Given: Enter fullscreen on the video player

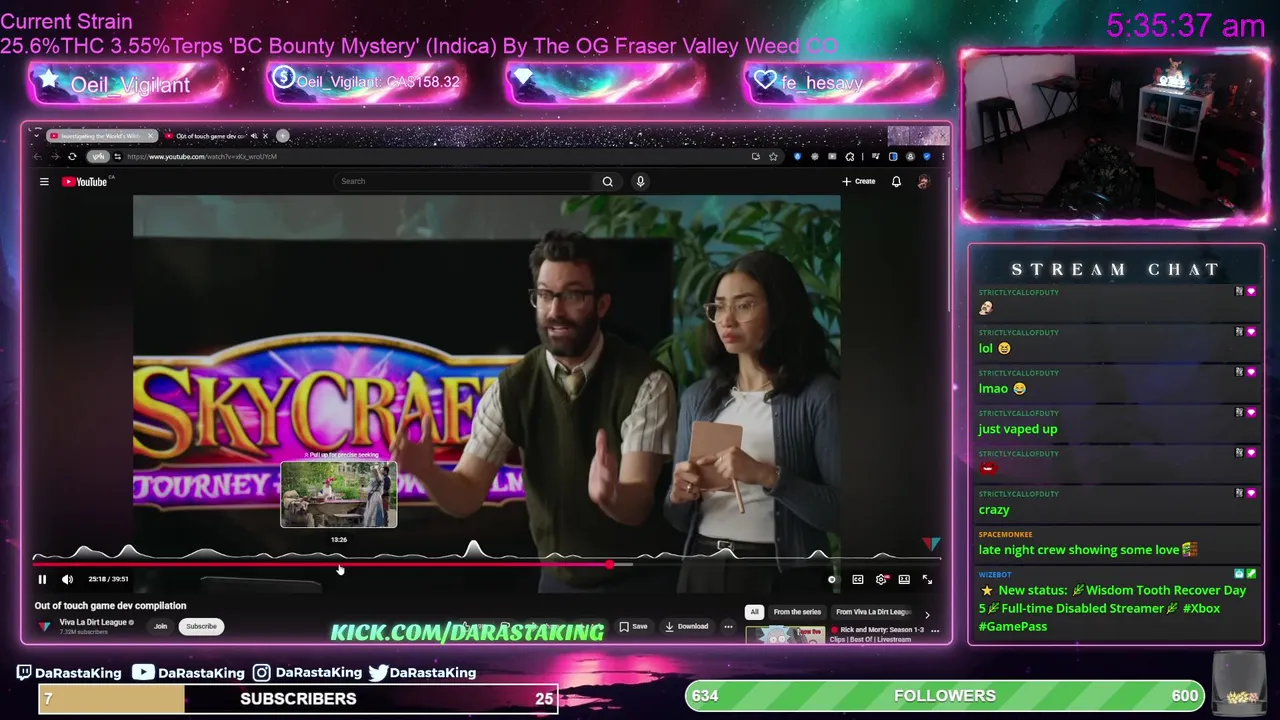Looking at the screenshot, I should tap(927, 579).
